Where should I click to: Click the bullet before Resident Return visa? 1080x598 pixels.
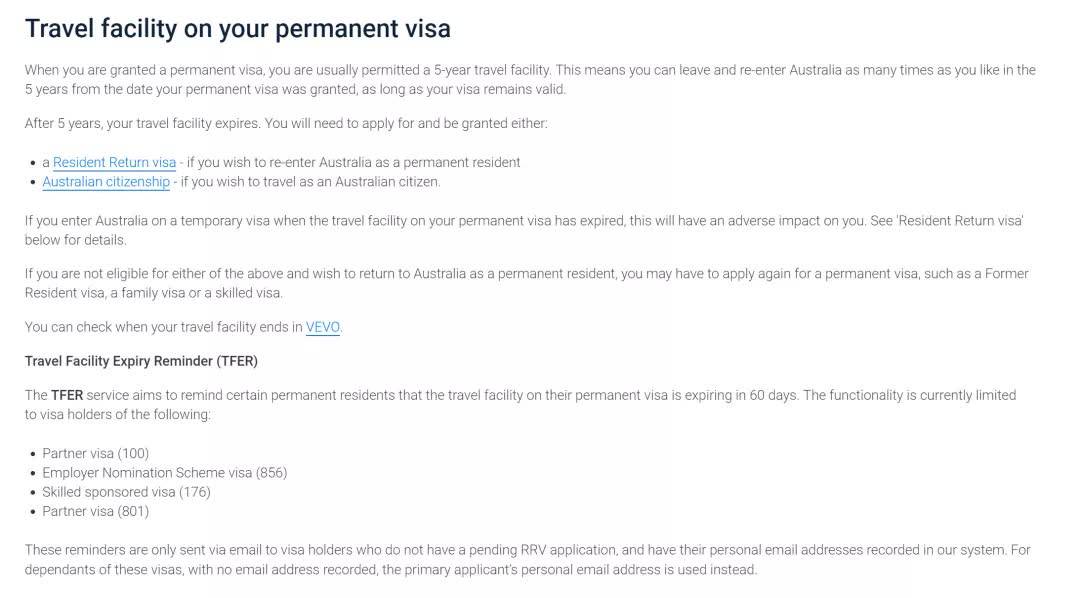(x=33, y=163)
